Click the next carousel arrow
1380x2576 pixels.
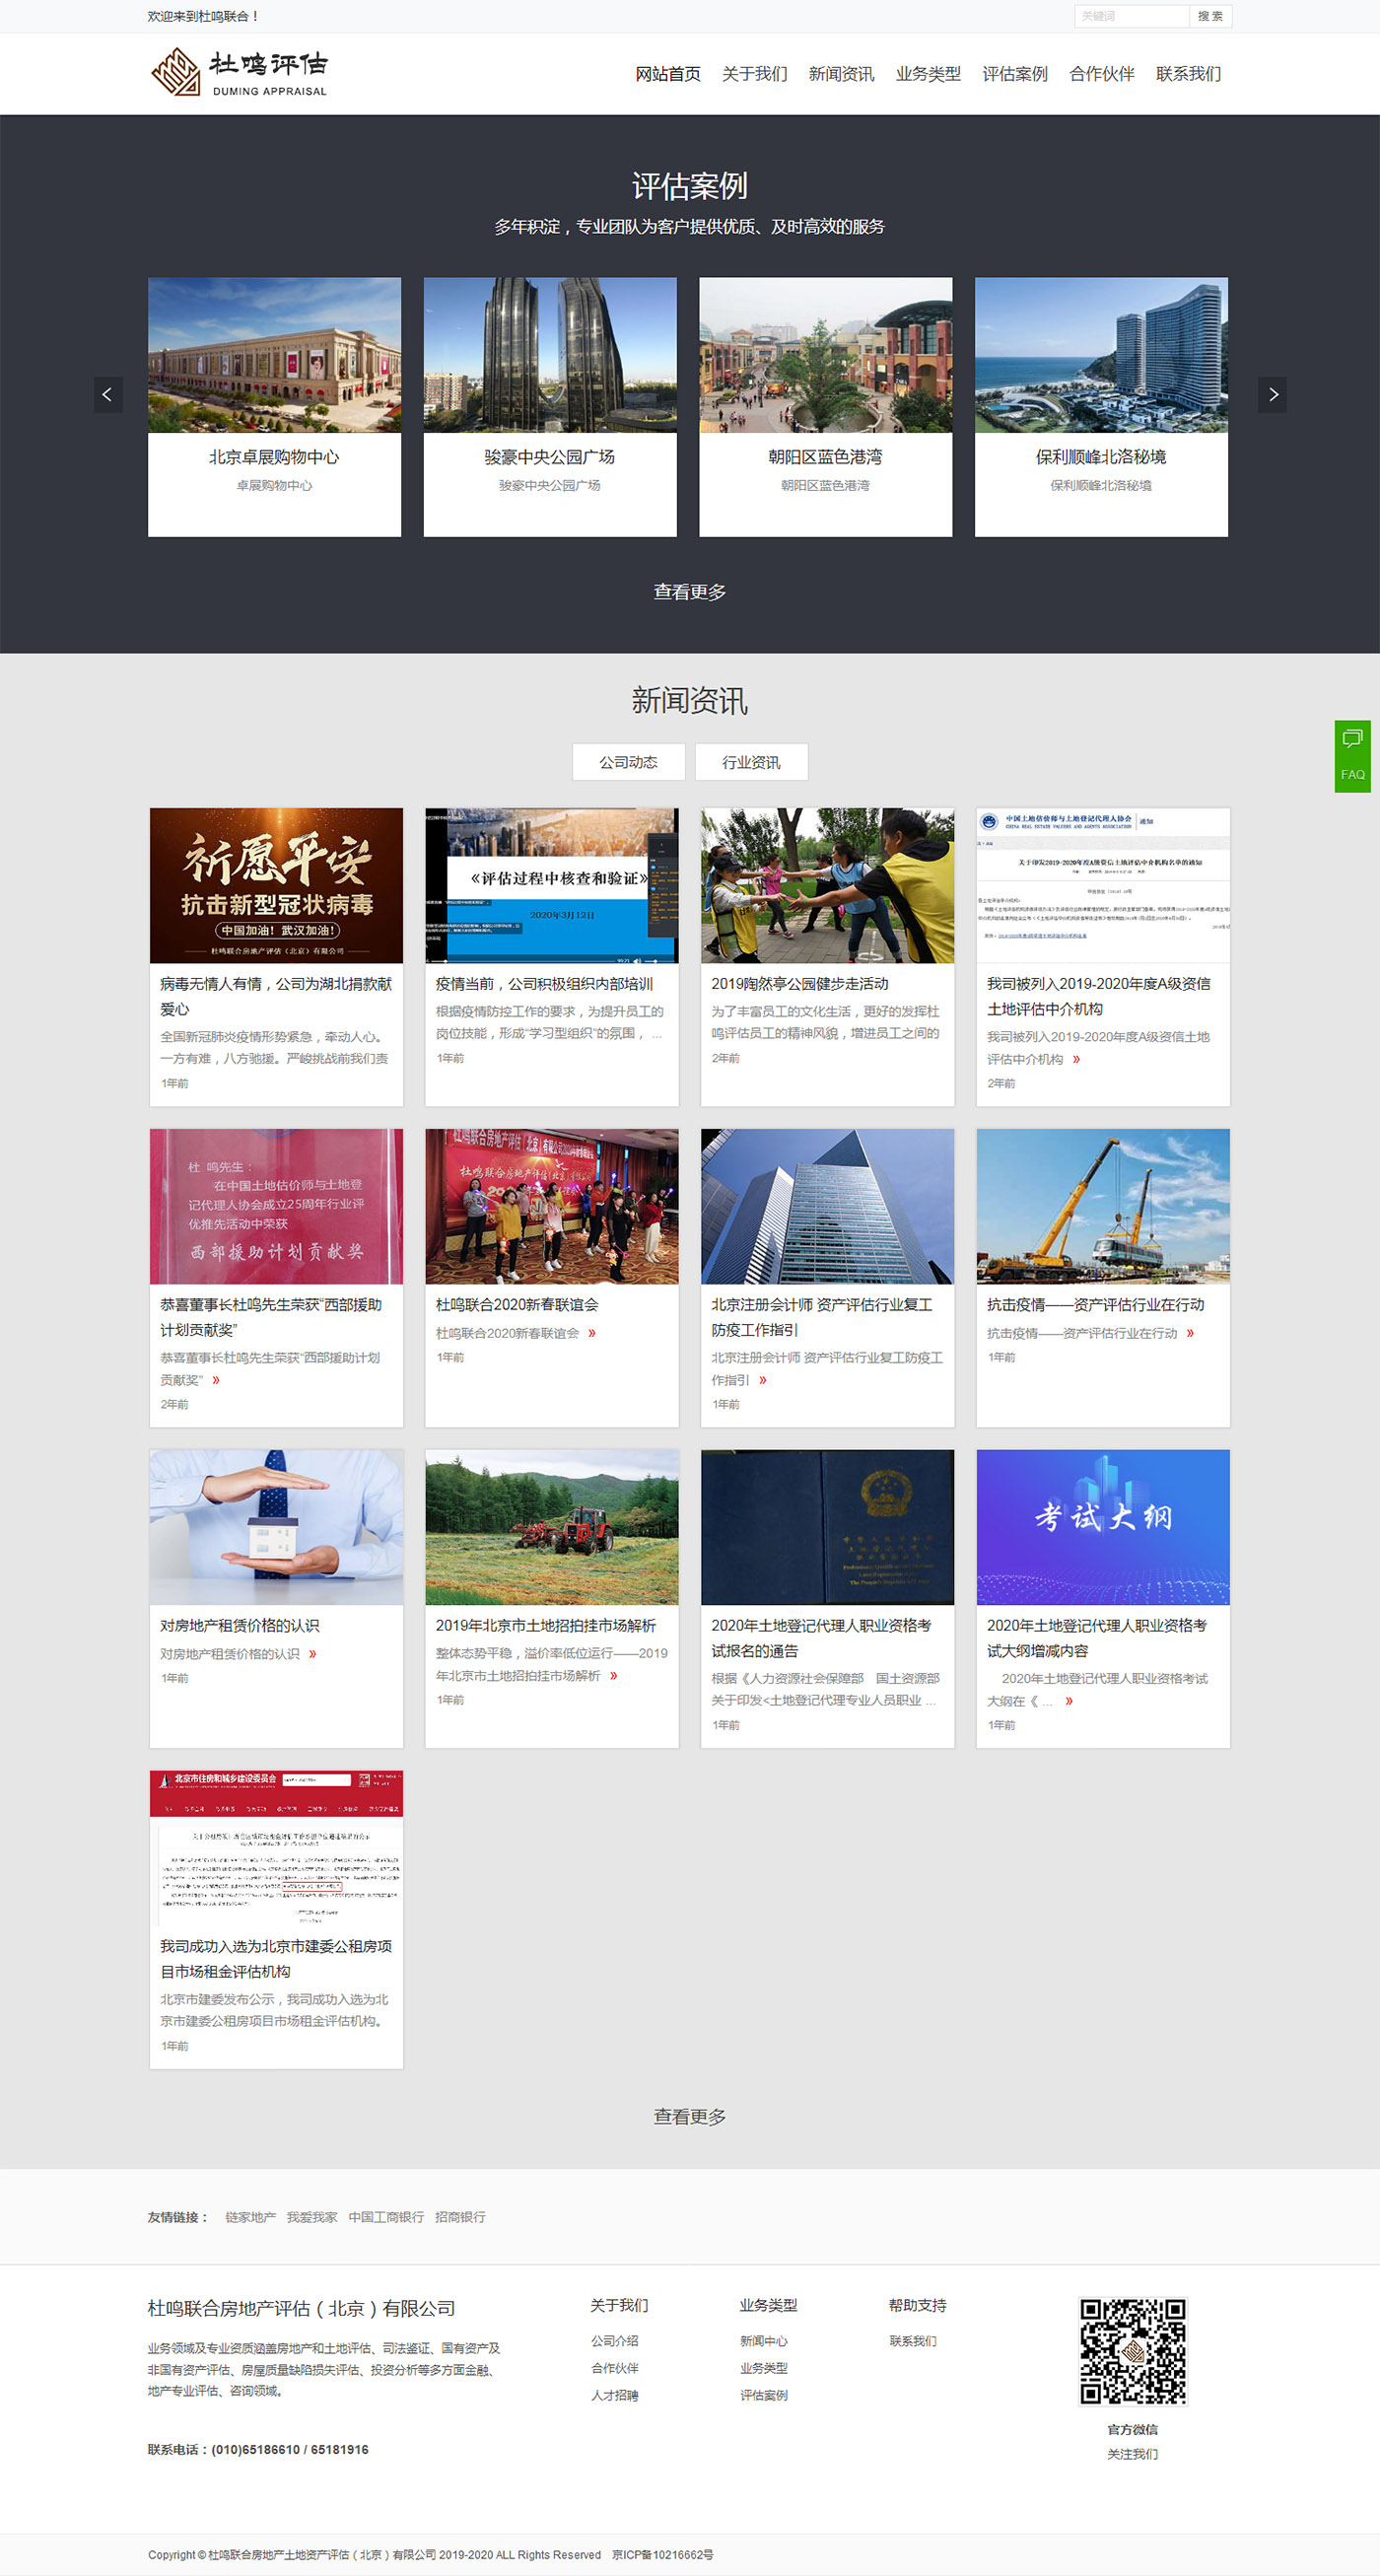coord(1272,394)
